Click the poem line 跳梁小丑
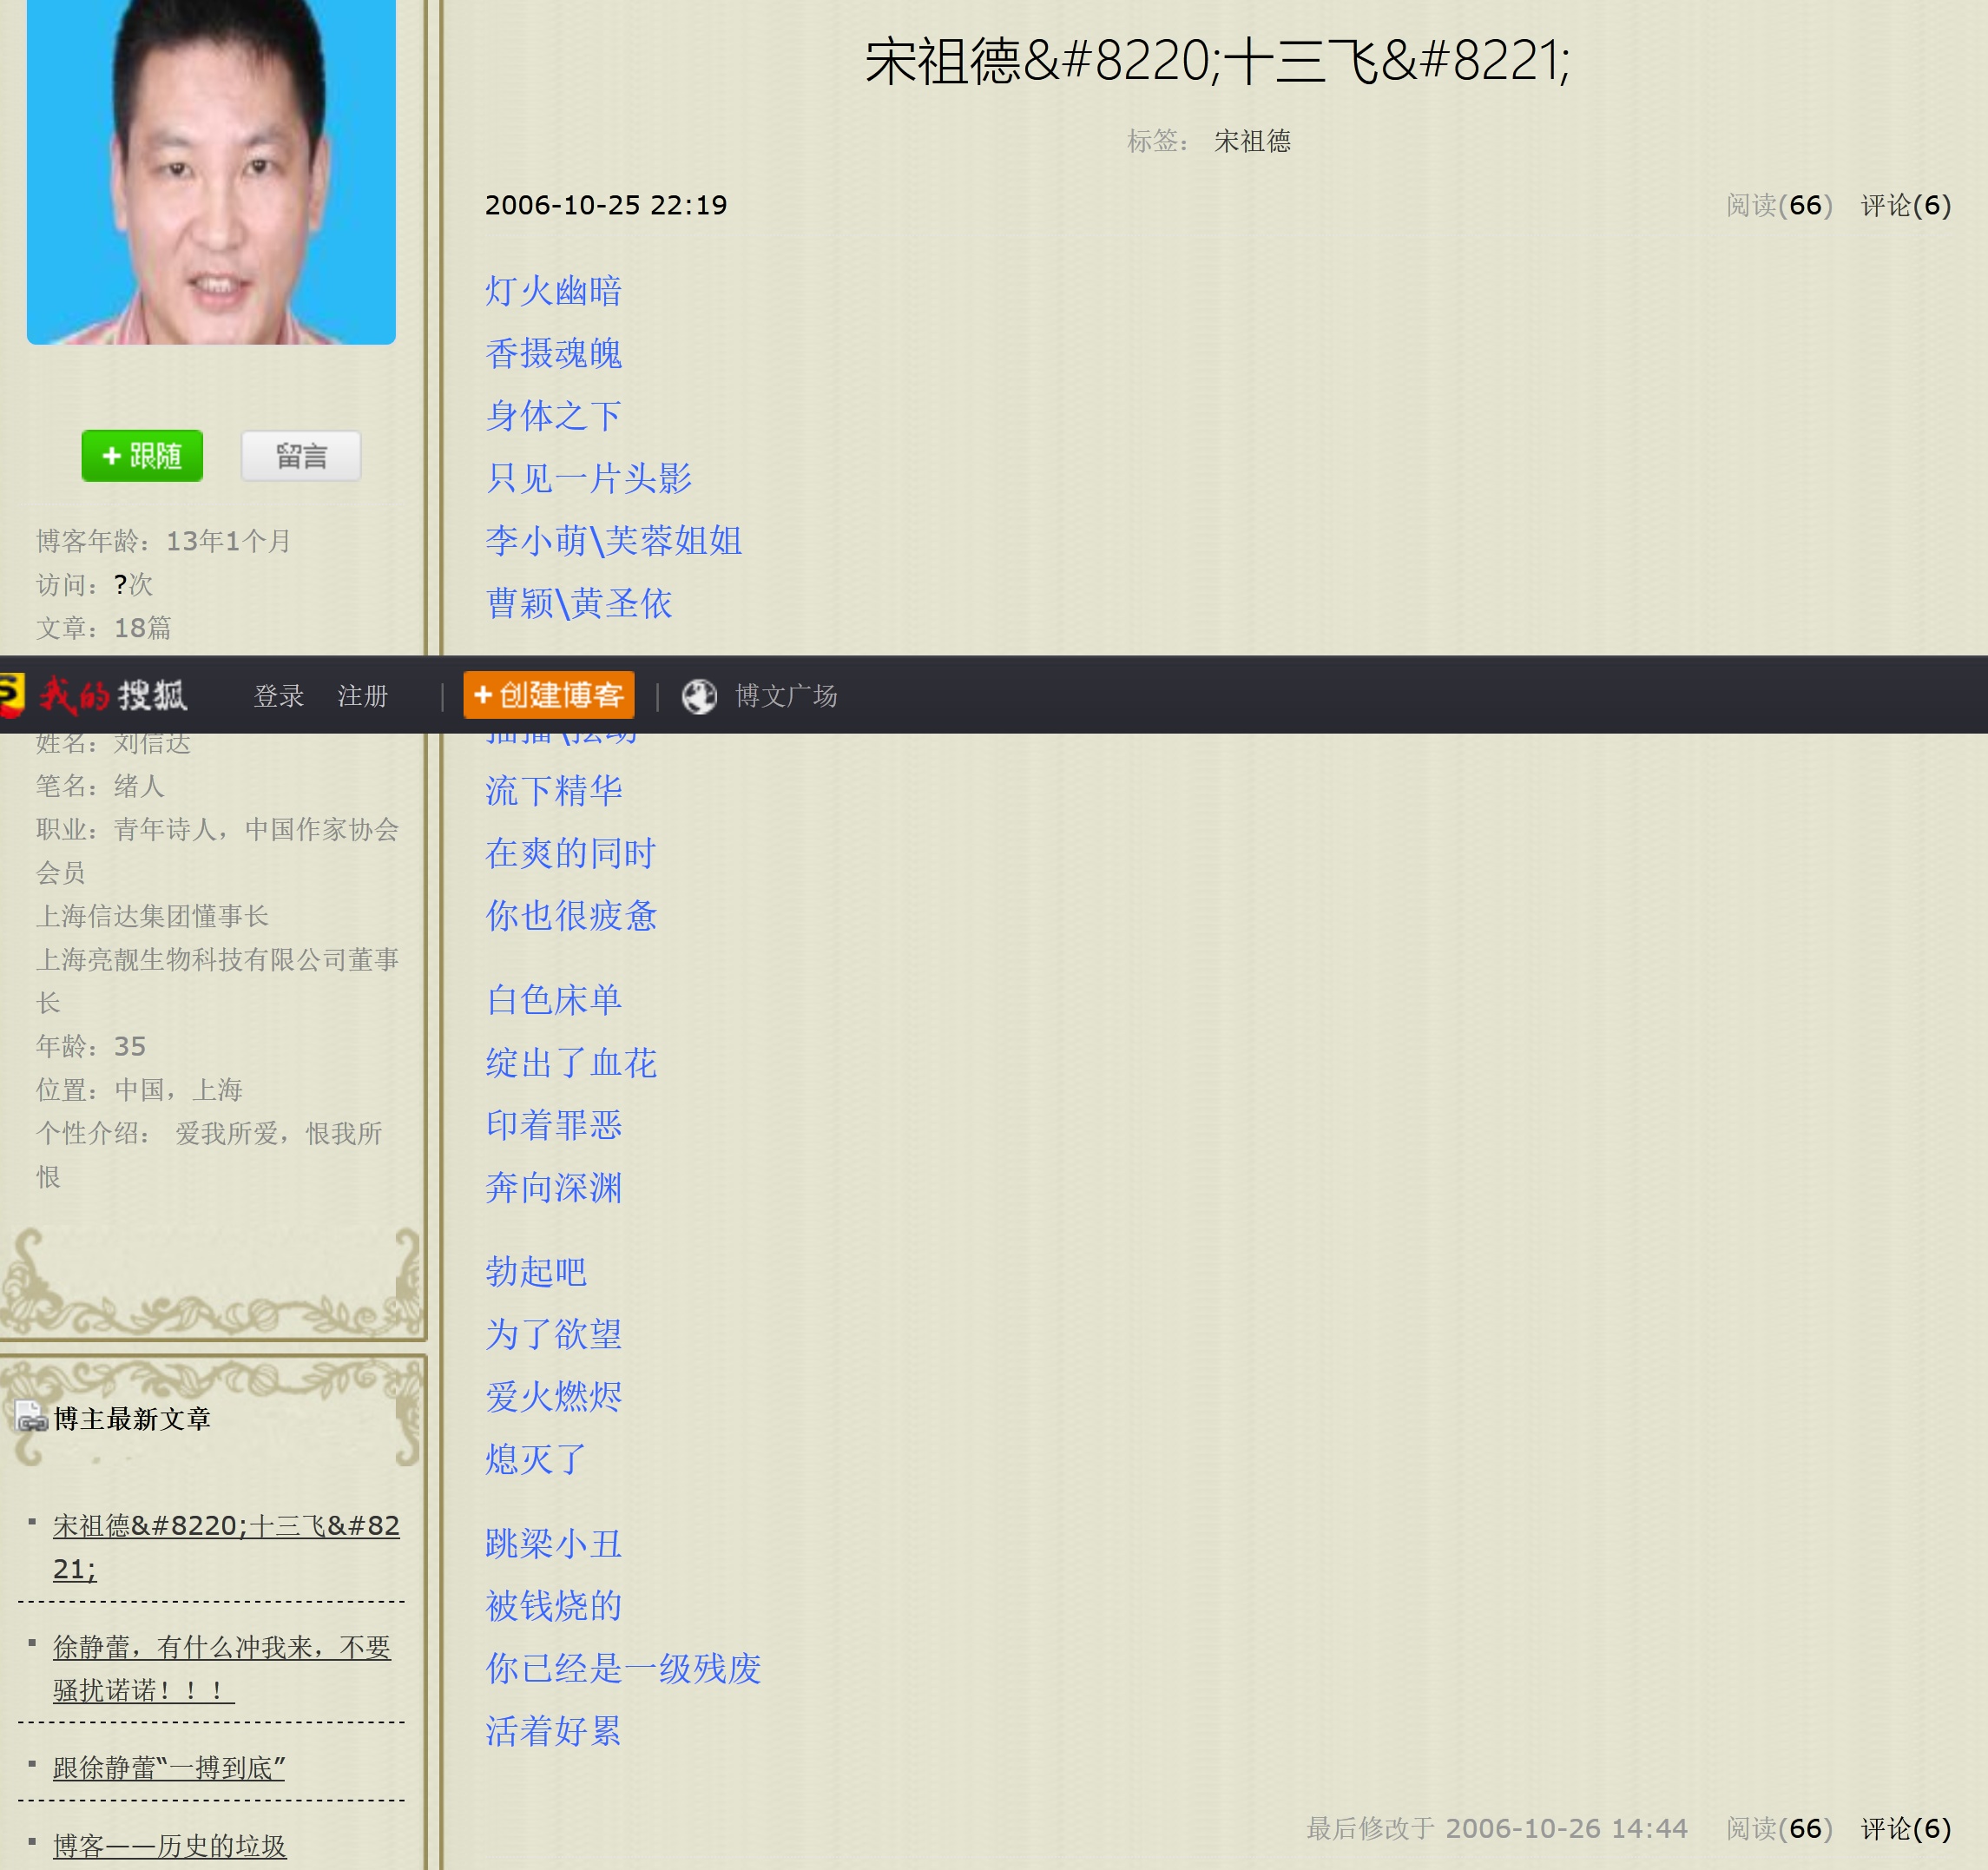Viewport: 1988px width, 1870px height. (x=554, y=1544)
